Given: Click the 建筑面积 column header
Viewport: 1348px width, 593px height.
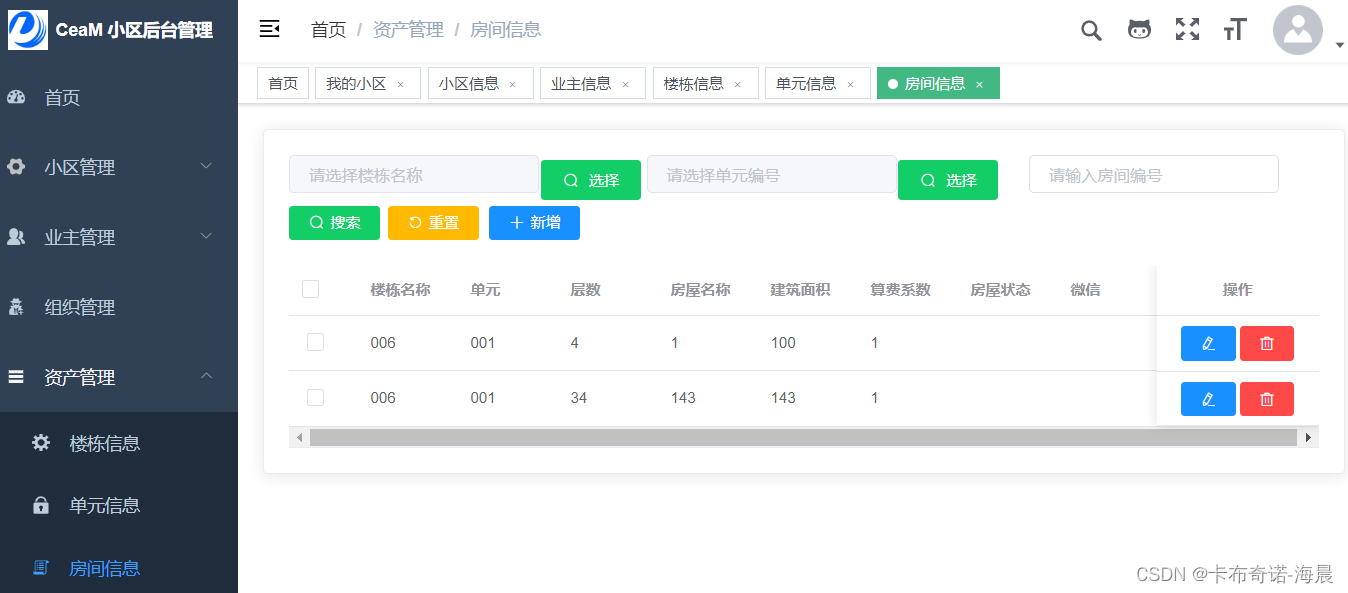Looking at the screenshot, I should click(800, 290).
